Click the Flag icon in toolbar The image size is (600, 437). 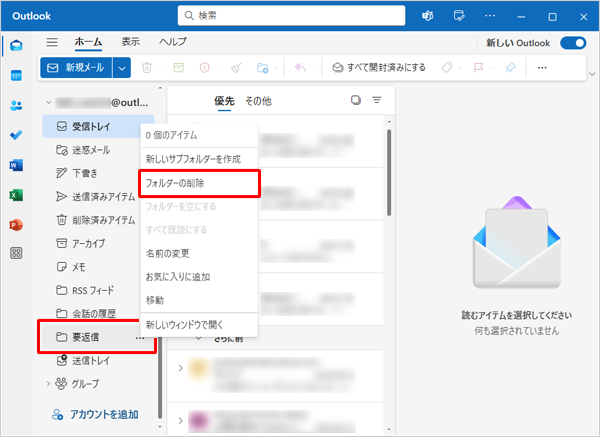pyautogui.click(x=478, y=68)
